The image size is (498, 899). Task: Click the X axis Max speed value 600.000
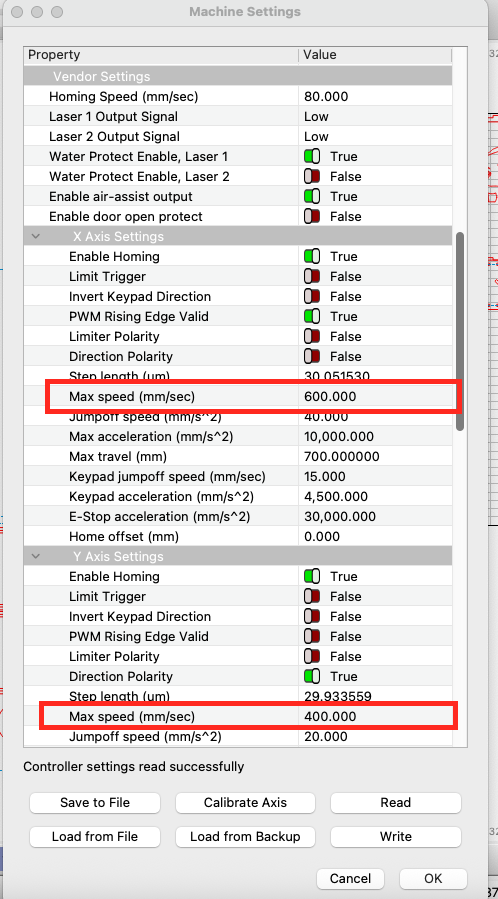(330, 396)
